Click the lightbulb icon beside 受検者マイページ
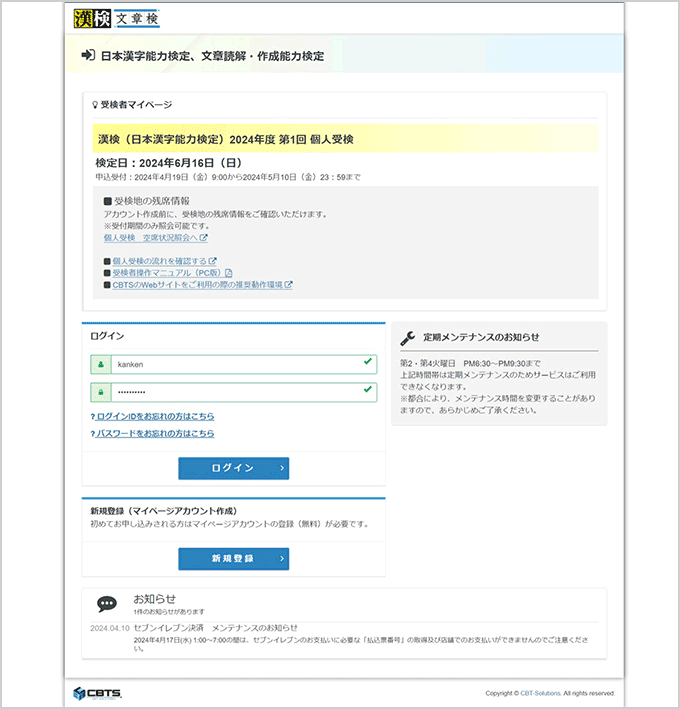Viewport: 680px width, 709px height. point(95,105)
